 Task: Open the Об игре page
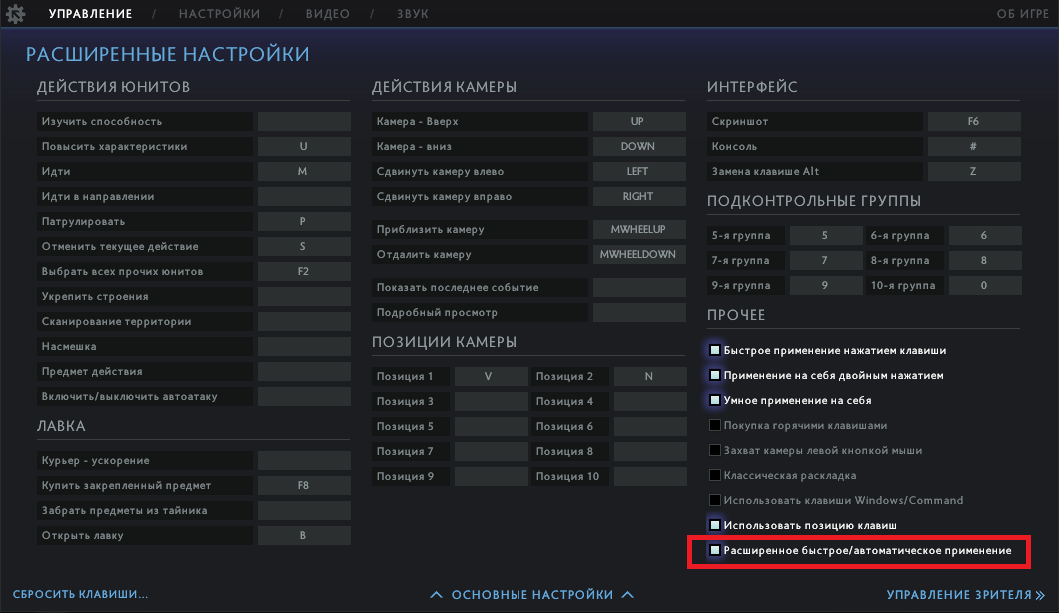click(x=1021, y=14)
